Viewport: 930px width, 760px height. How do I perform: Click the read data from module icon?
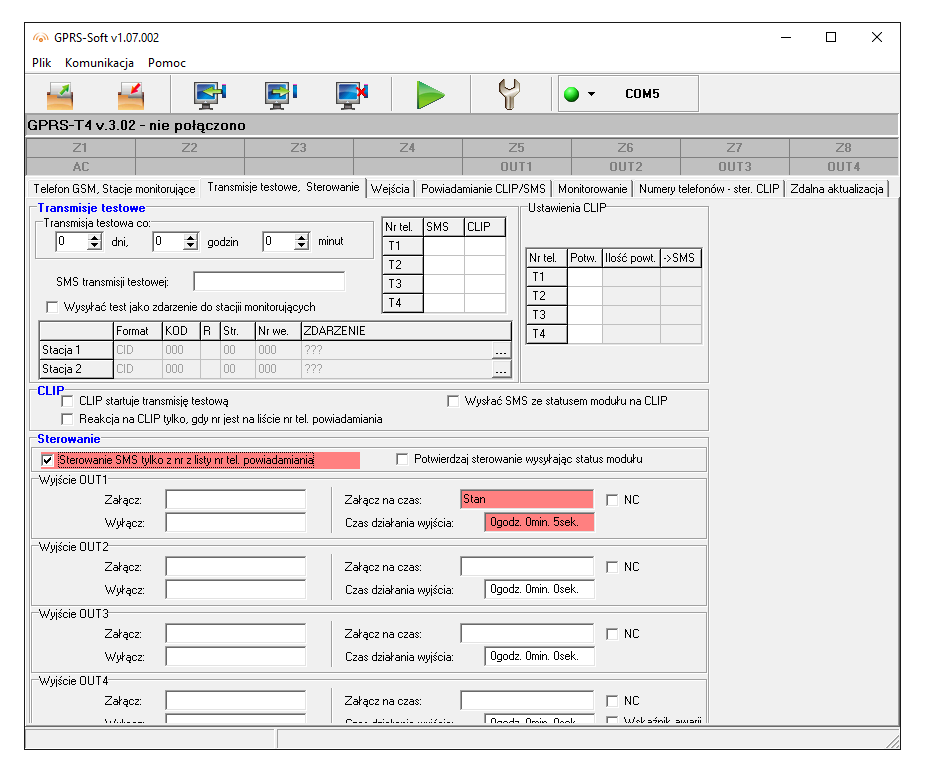(x=210, y=94)
